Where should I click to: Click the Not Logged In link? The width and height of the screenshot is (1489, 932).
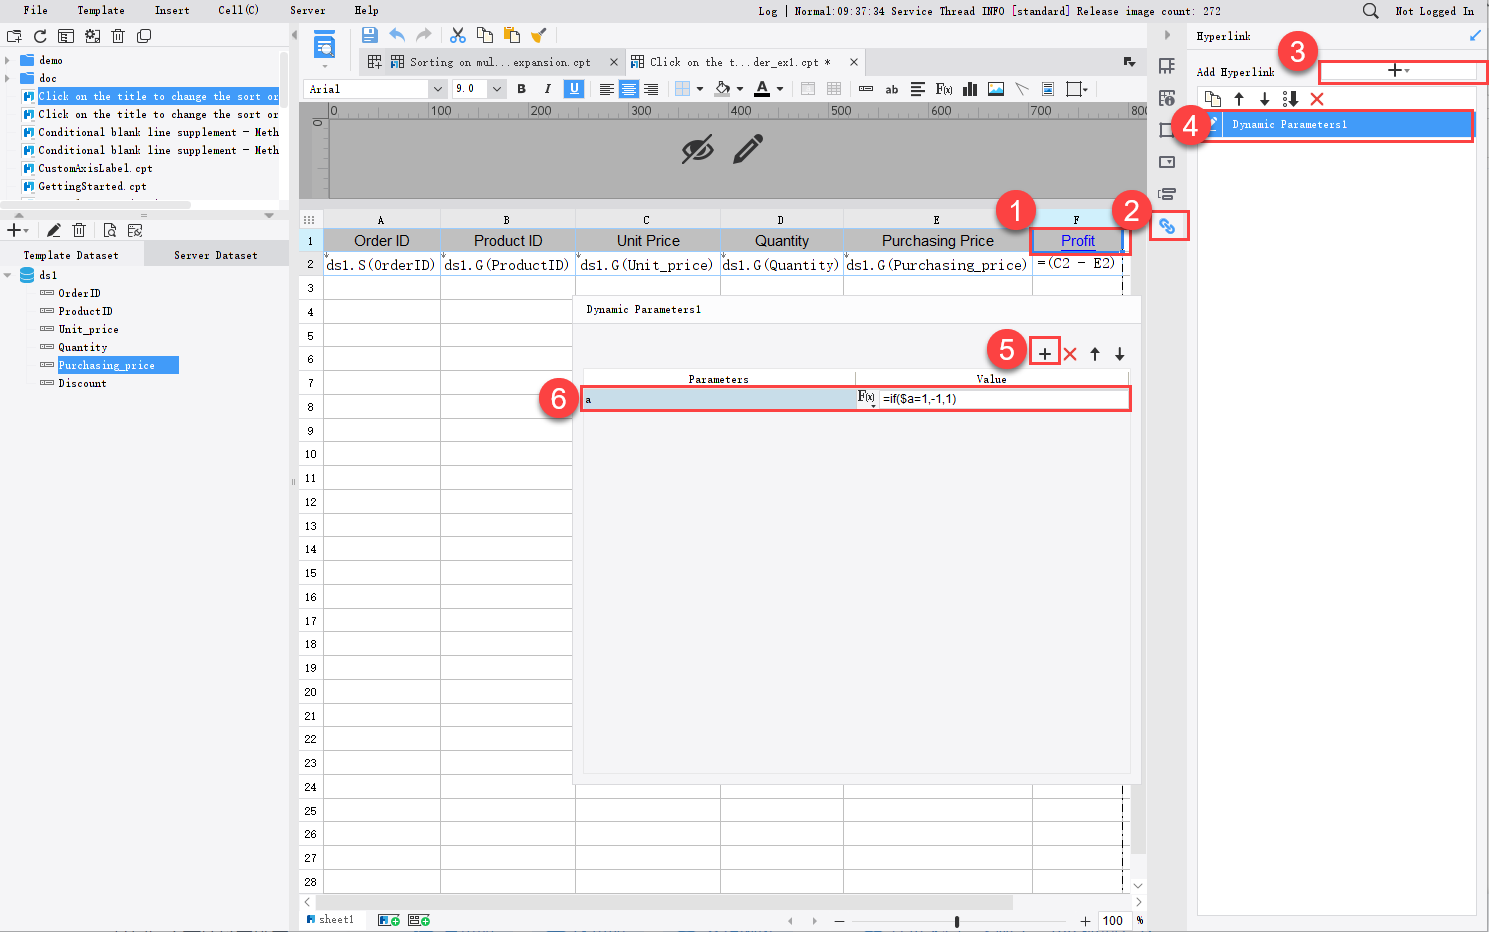coord(1434,11)
